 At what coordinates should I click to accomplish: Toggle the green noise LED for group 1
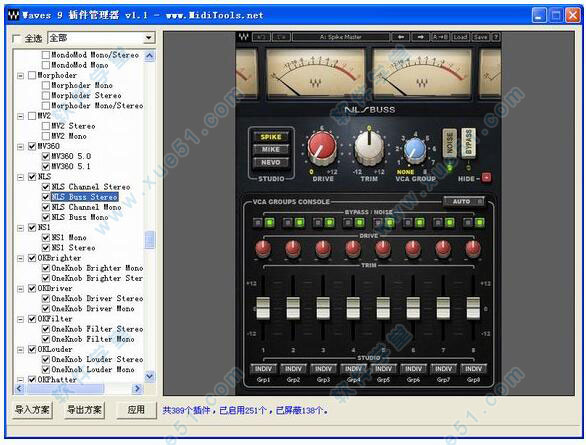[269, 223]
